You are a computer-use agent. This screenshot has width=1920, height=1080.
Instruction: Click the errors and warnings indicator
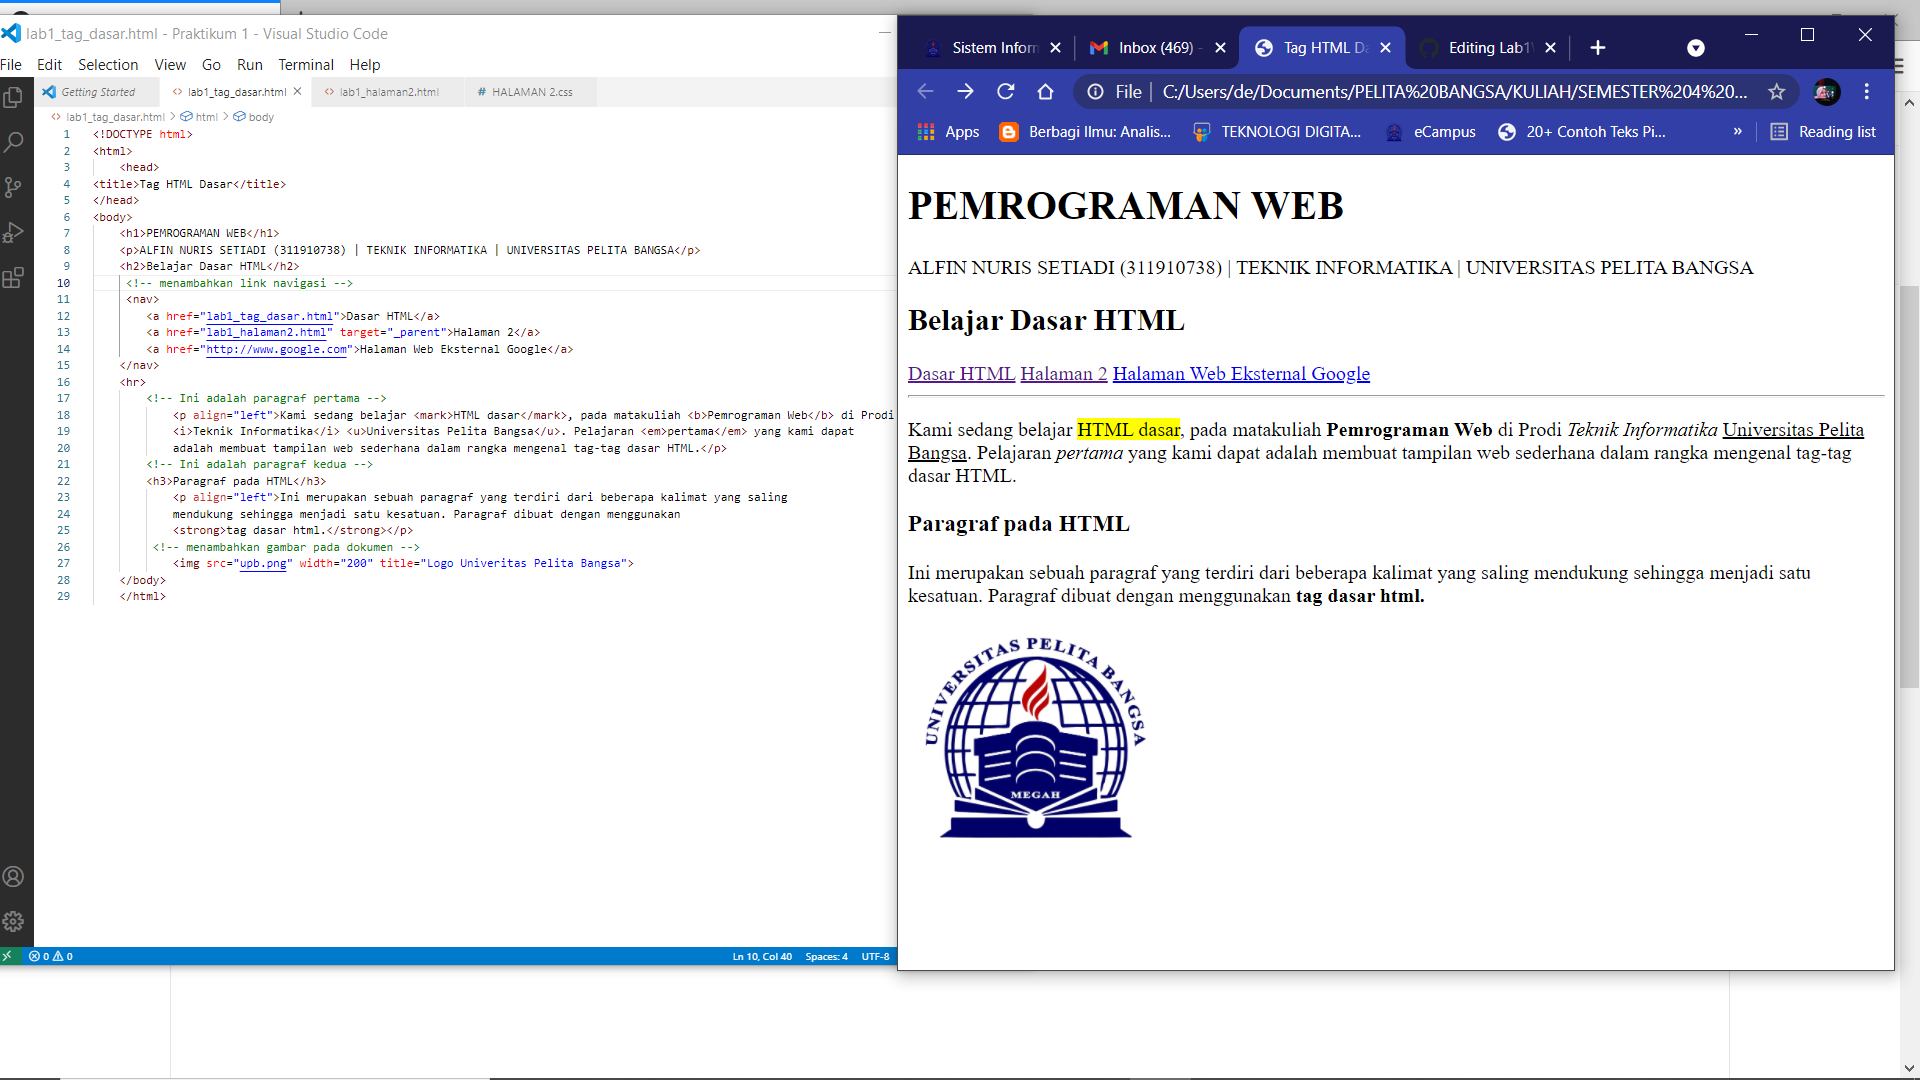click(x=48, y=956)
